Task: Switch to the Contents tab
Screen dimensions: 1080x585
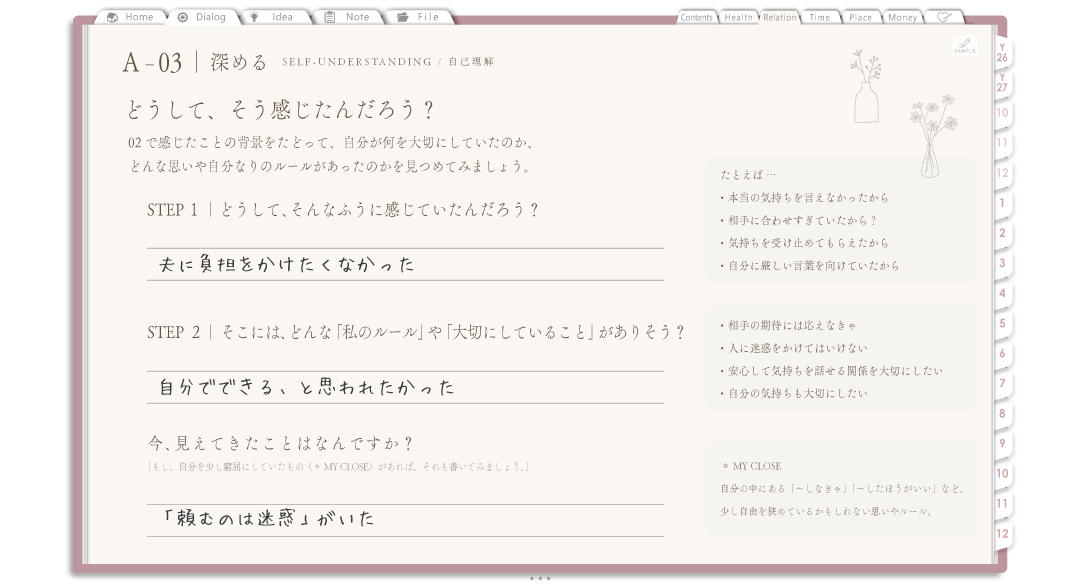Action: pyautogui.click(x=696, y=17)
